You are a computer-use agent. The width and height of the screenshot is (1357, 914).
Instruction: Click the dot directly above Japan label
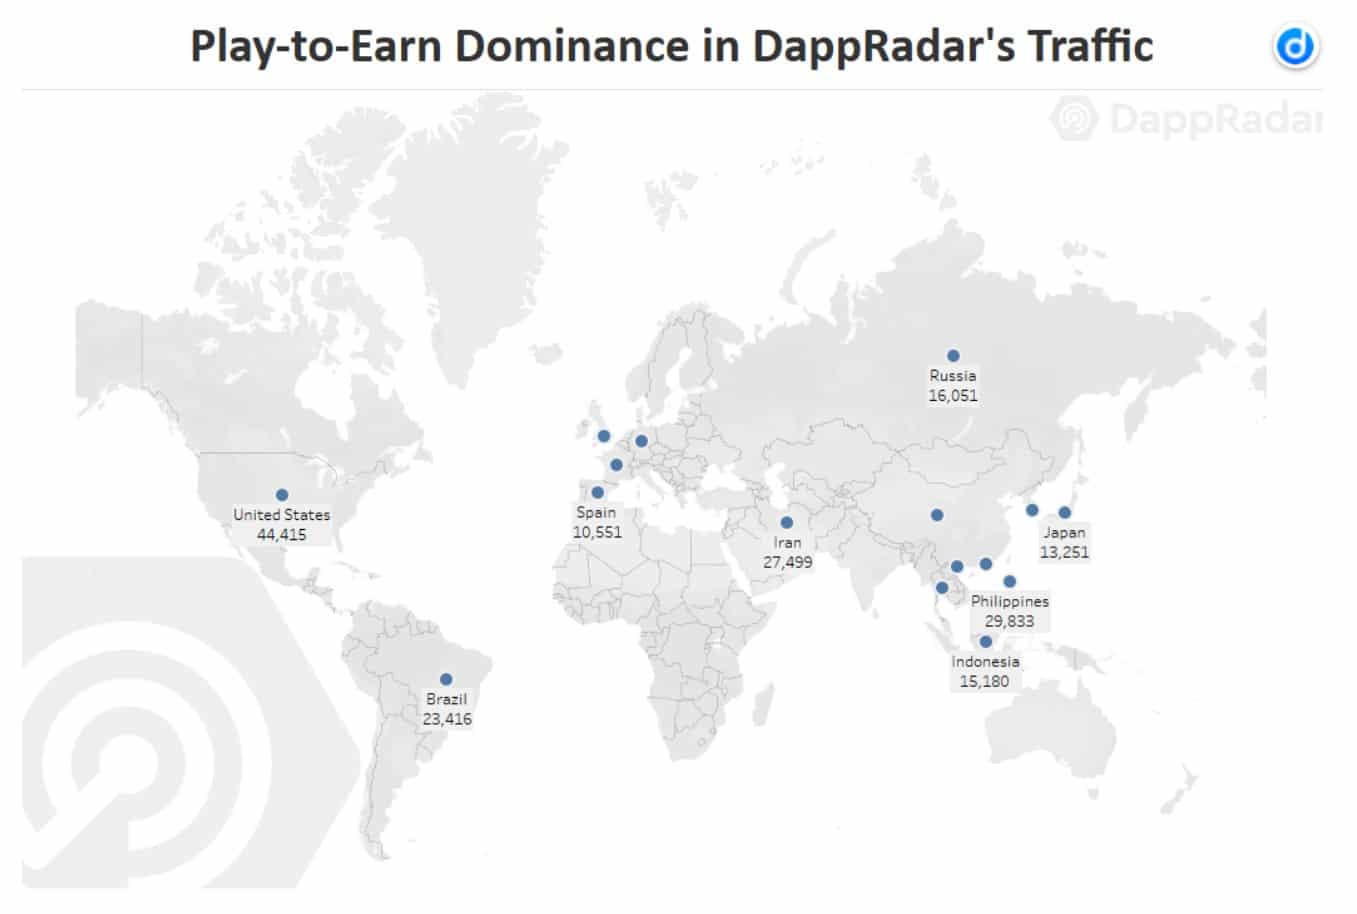pos(1065,513)
